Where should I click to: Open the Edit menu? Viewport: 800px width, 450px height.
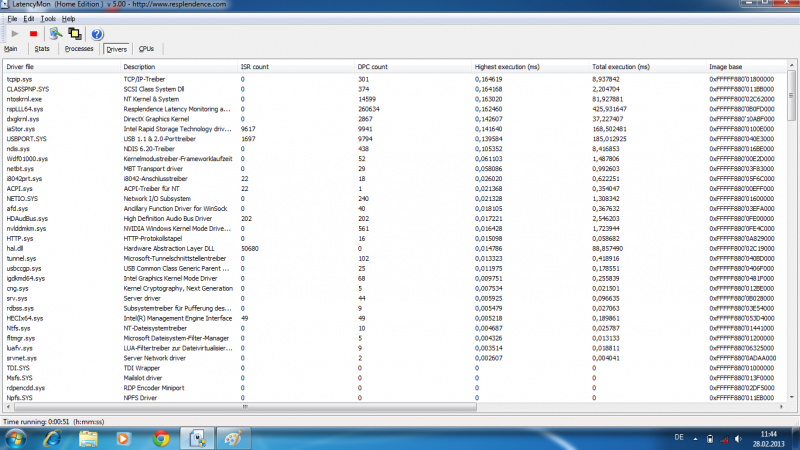pos(29,19)
